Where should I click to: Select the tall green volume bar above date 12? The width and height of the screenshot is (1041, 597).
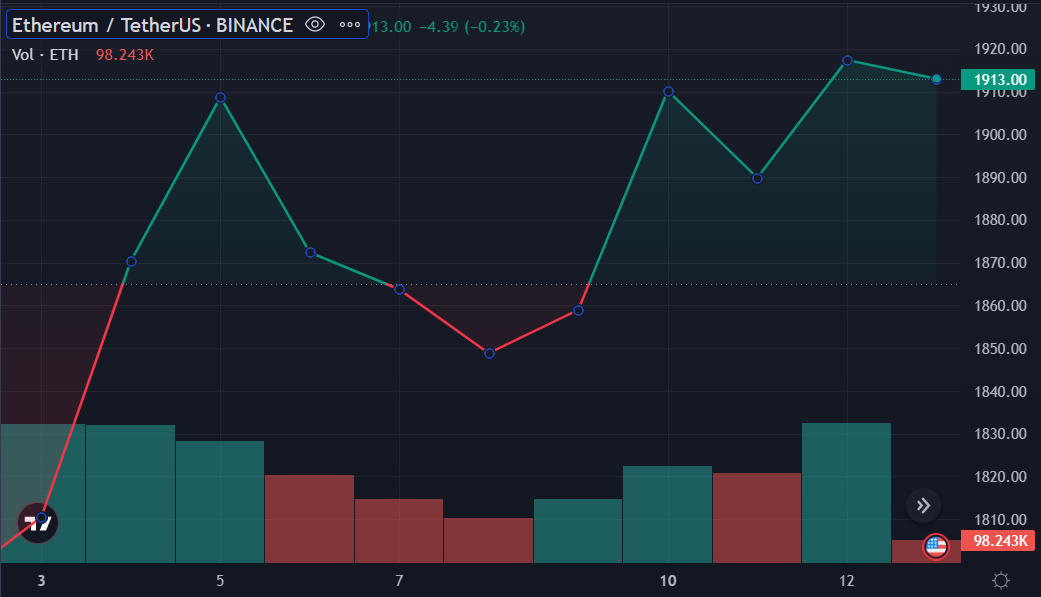coord(846,492)
